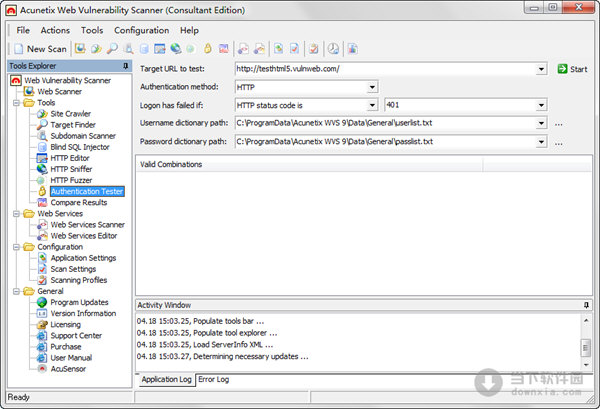Open the Authentication method dropdown
The height and width of the screenshot is (409, 600).
pyautogui.click(x=372, y=87)
